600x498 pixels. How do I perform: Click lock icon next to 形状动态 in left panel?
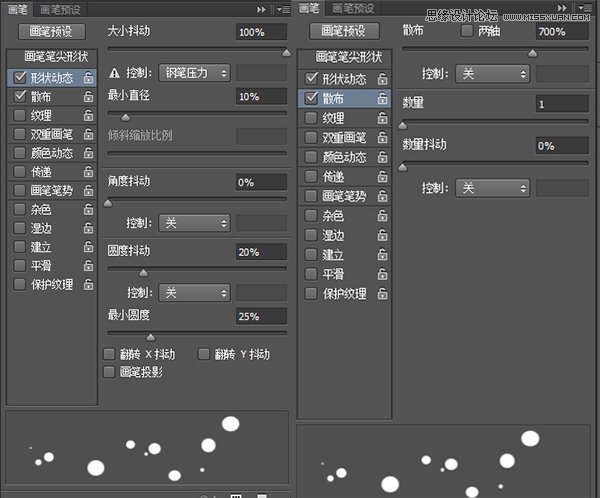point(88,78)
